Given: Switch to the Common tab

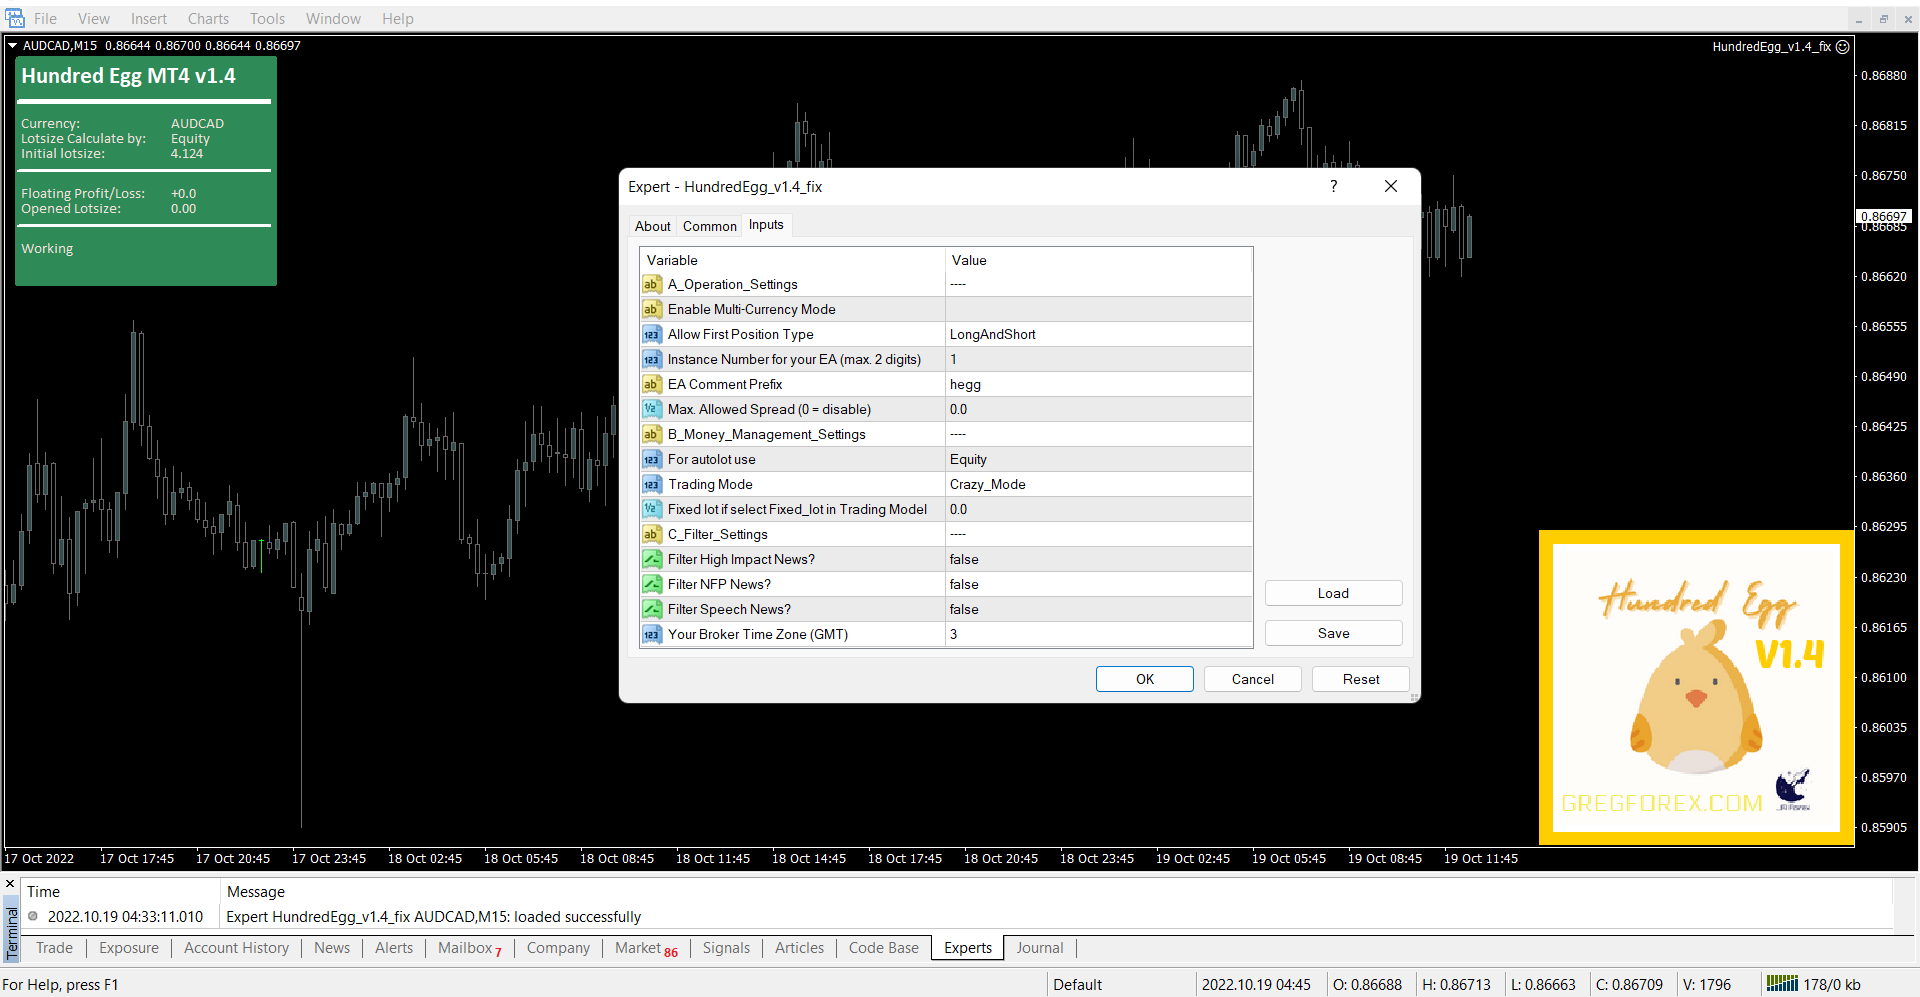Looking at the screenshot, I should [x=709, y=227].
